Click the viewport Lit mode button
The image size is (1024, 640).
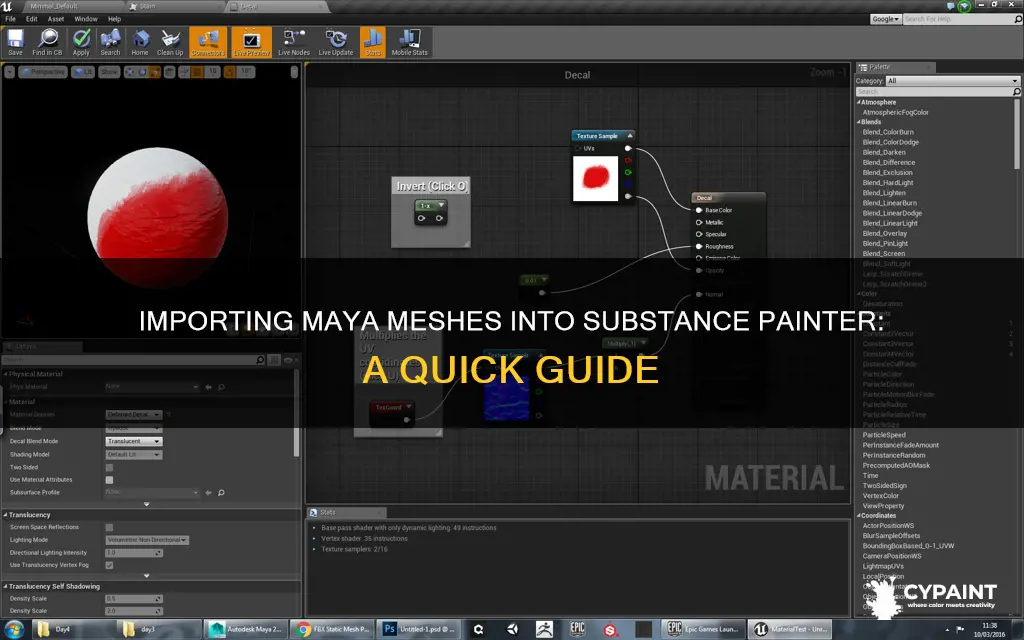83,72
